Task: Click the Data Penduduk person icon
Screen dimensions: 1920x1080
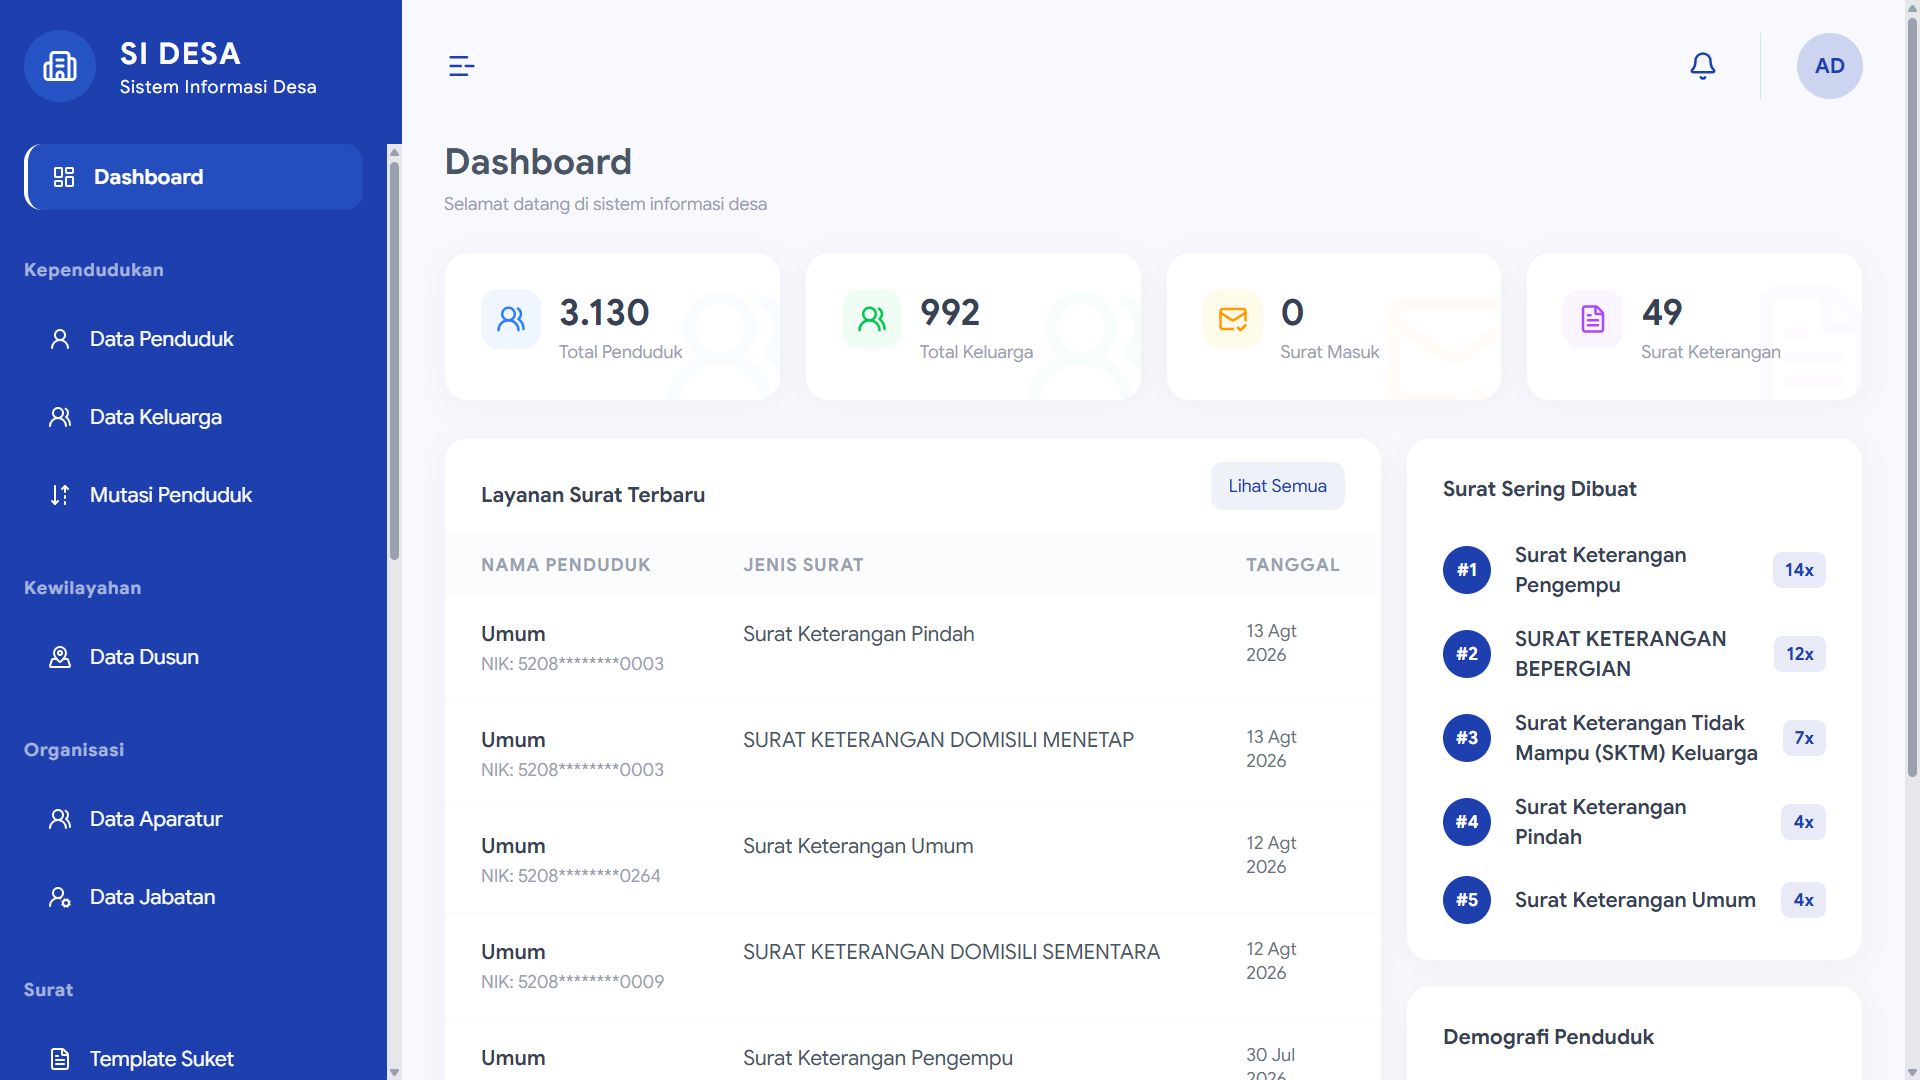Action: click(60, 339)
